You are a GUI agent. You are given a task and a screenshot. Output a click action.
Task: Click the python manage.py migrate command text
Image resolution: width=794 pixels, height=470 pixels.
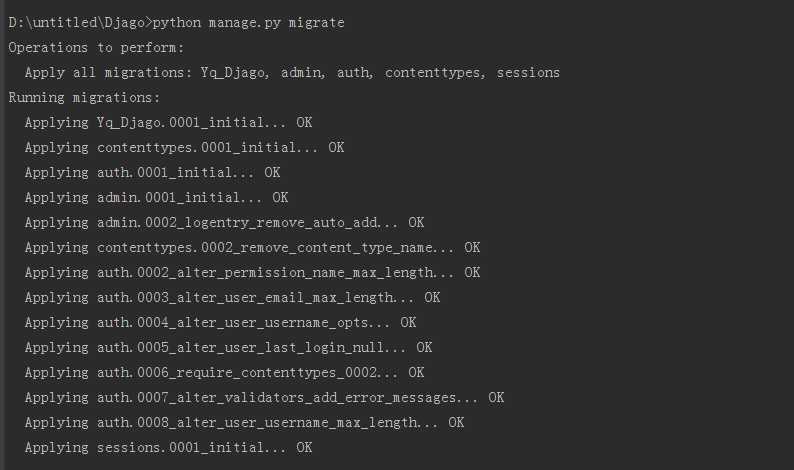249,23
